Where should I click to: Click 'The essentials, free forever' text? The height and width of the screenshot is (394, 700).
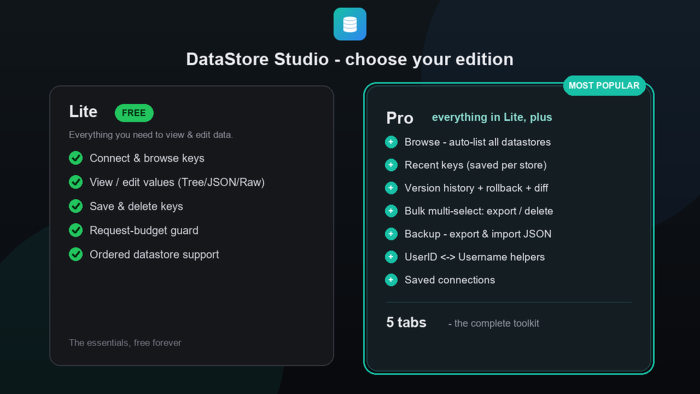[125, 343]
